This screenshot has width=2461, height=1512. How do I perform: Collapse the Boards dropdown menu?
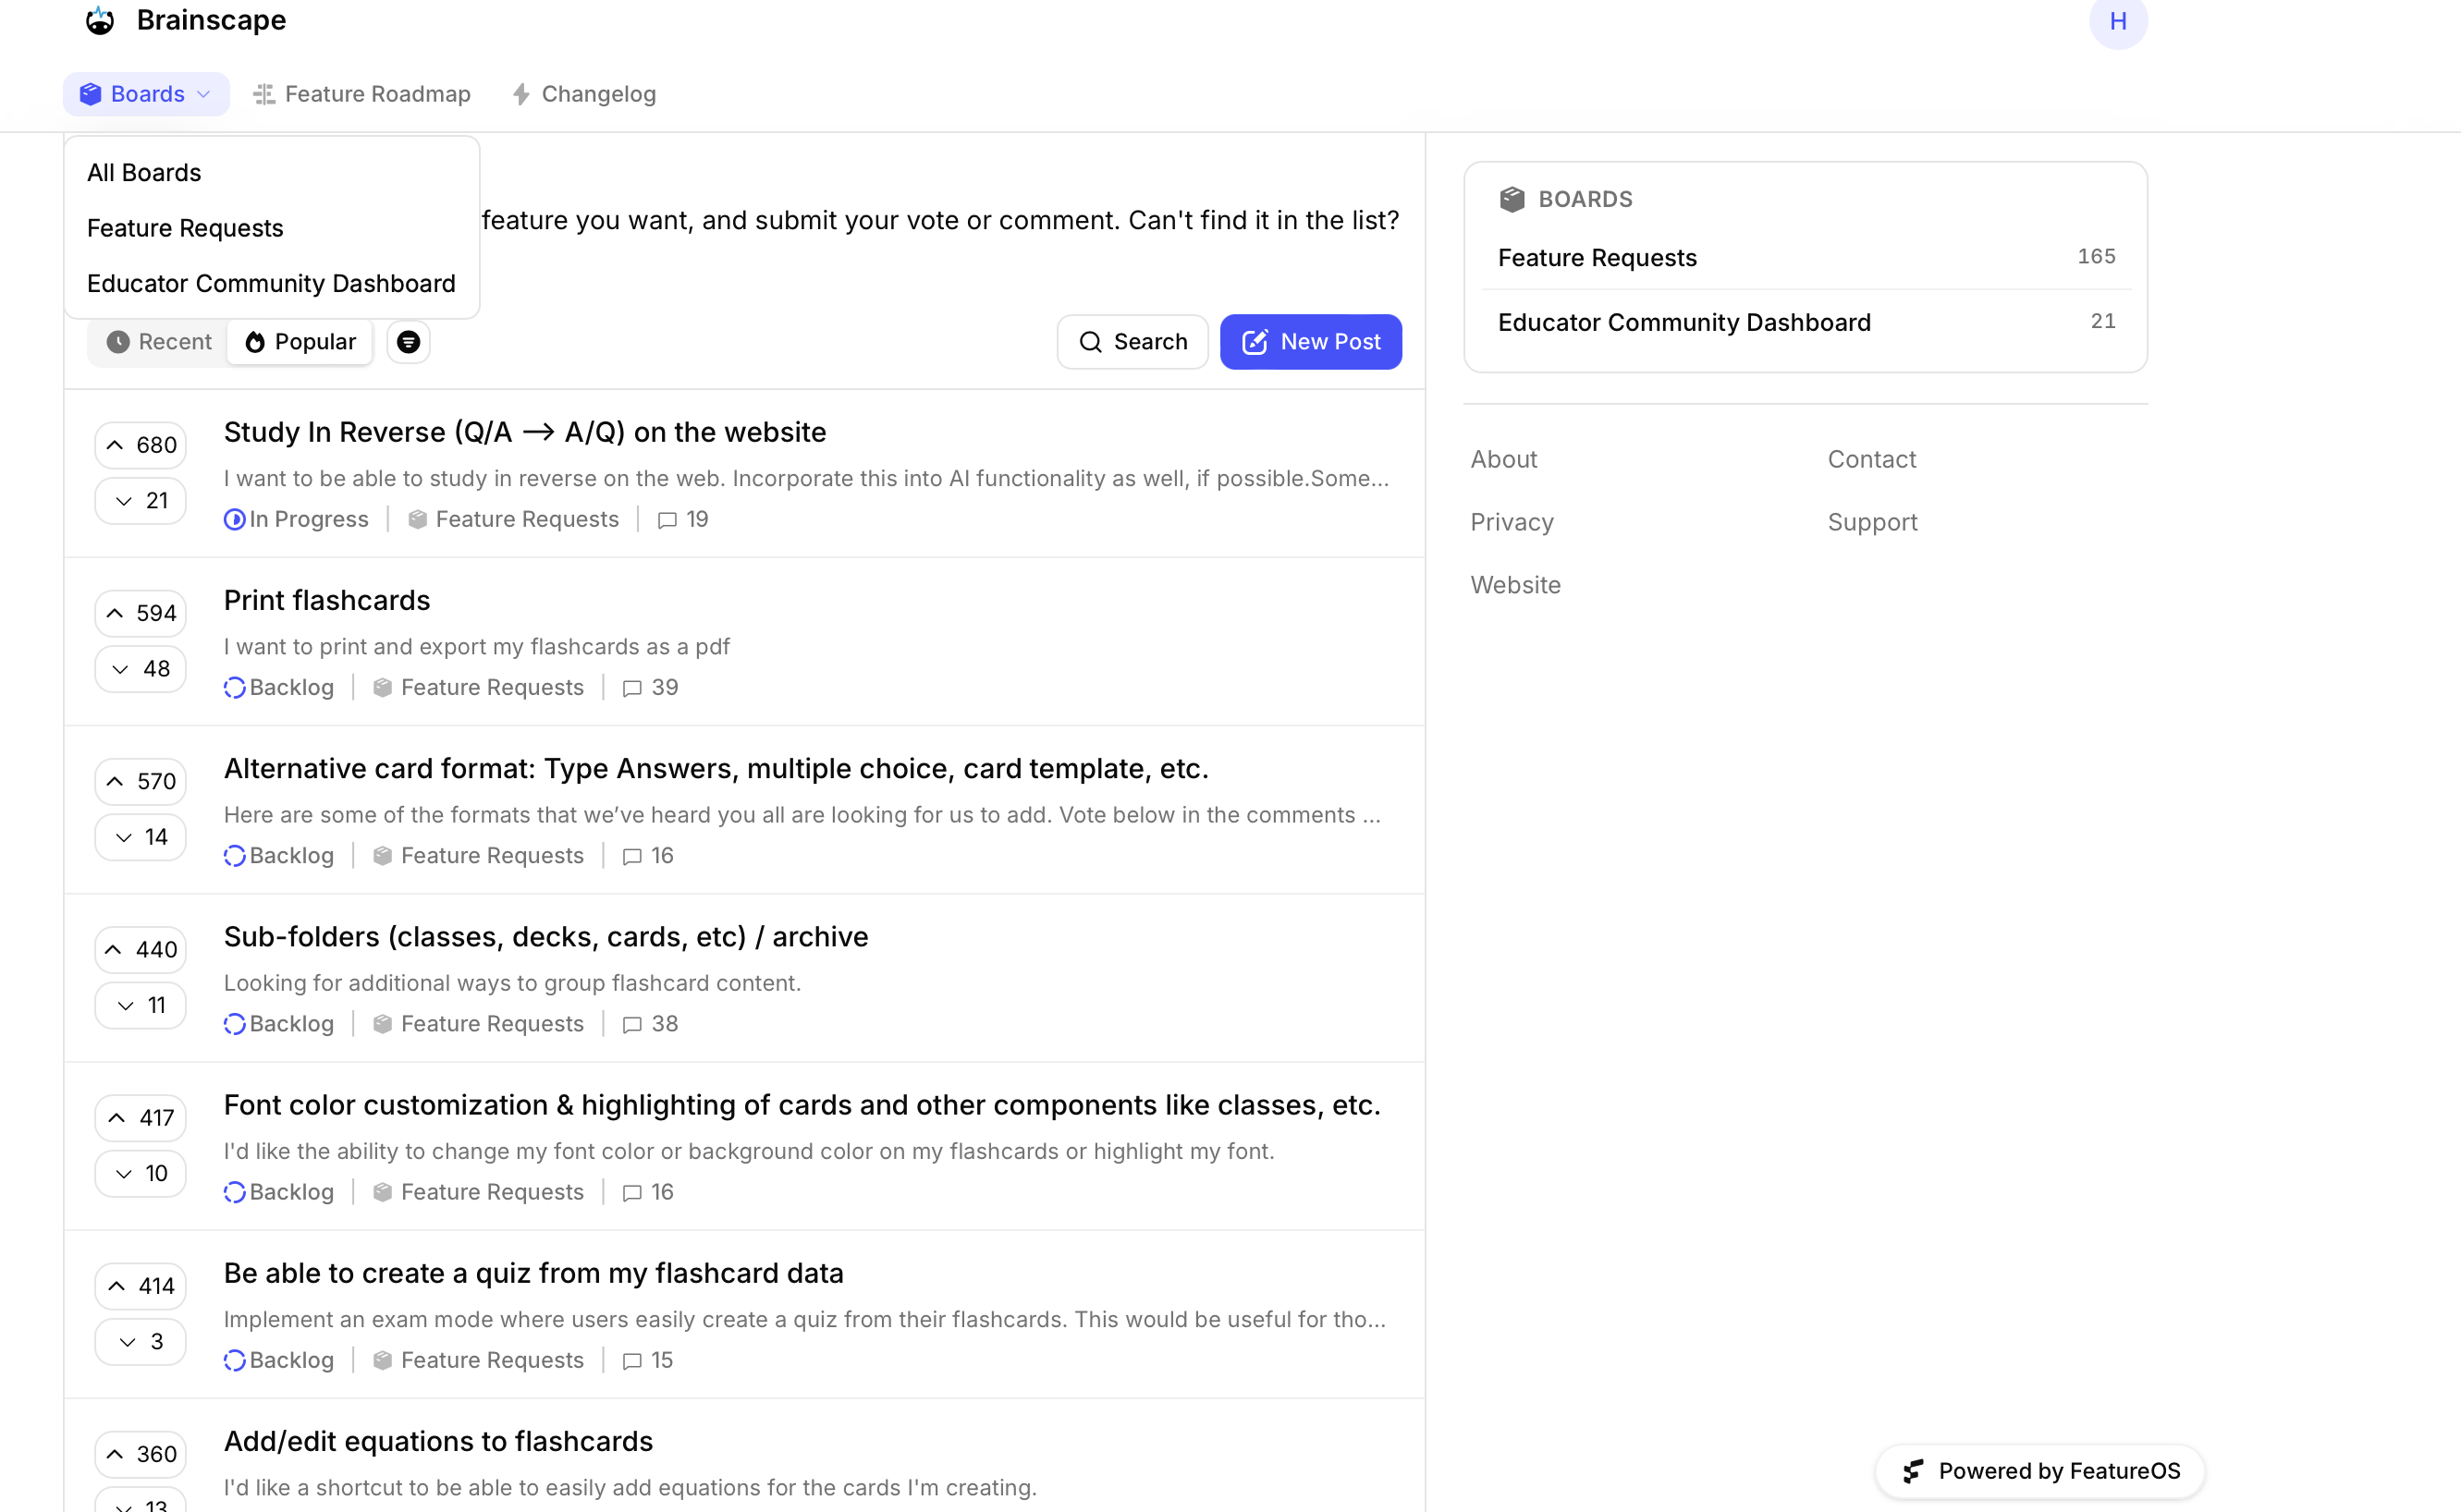(x=146, y=94)
